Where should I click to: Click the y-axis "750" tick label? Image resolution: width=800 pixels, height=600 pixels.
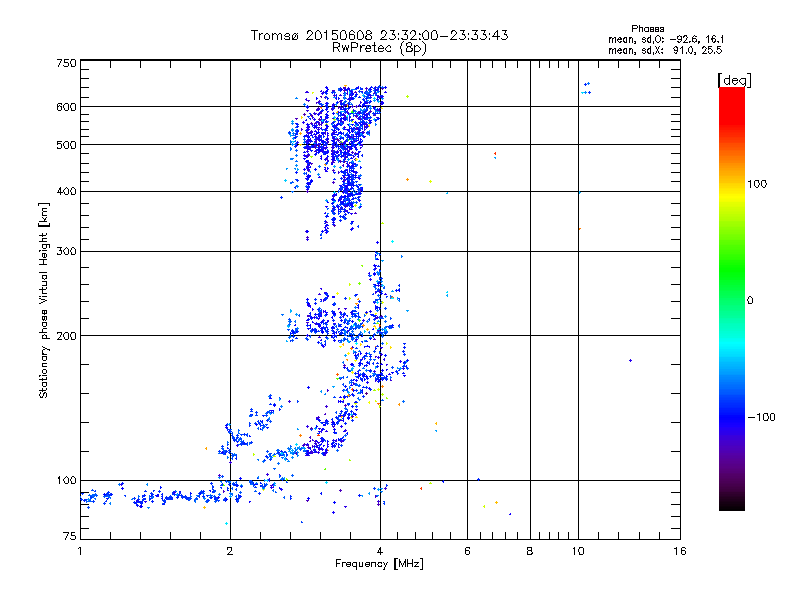click(66, 63)
